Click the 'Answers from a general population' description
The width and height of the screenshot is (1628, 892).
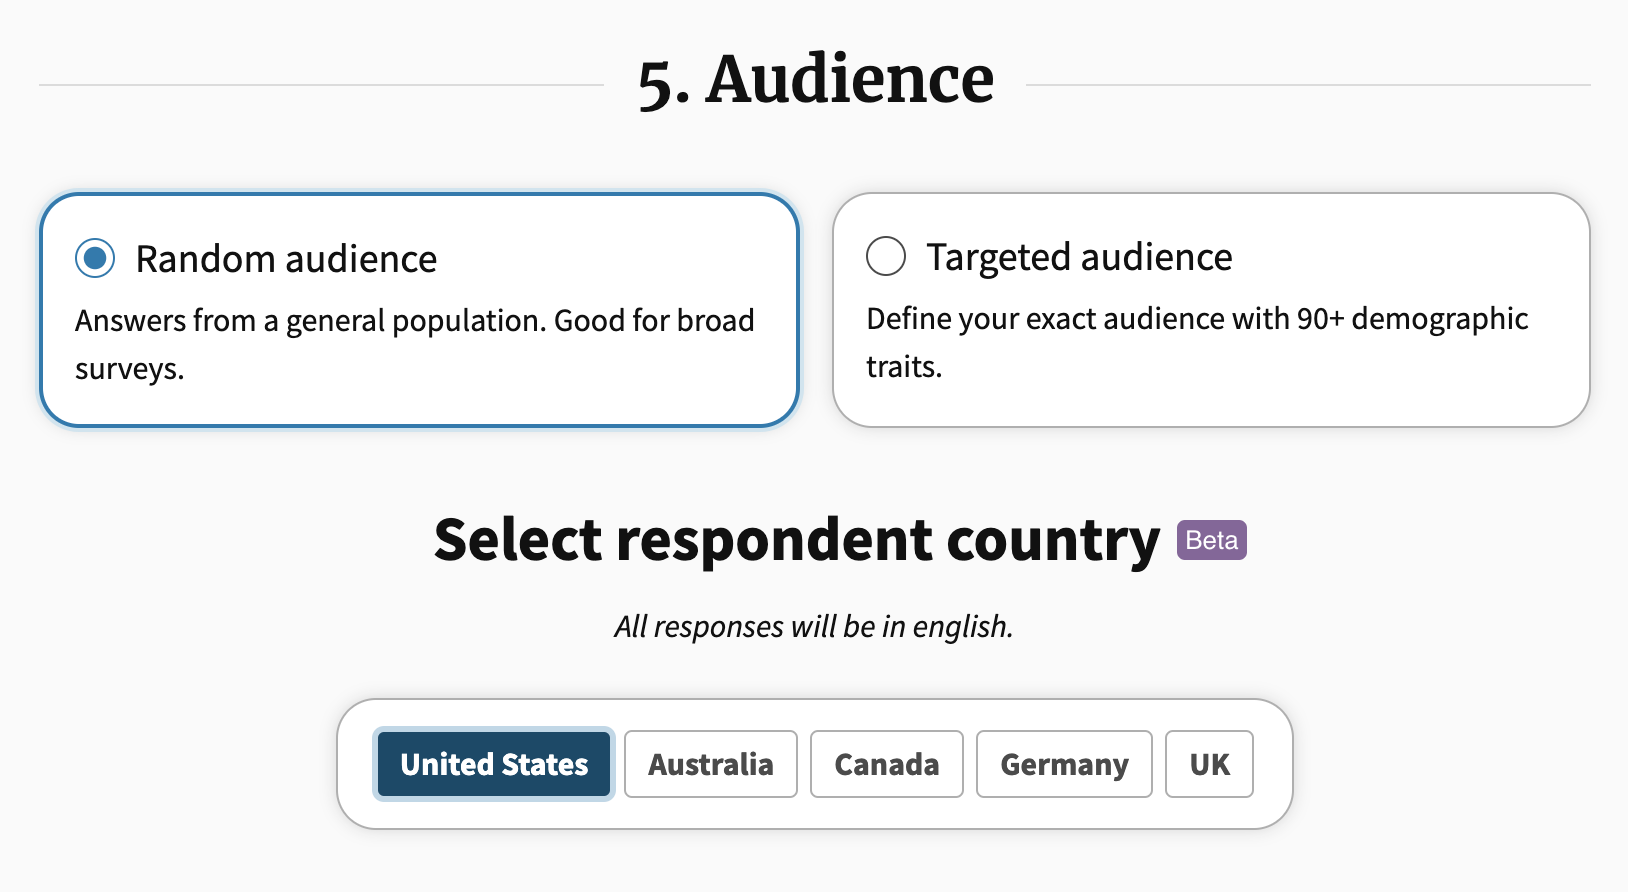tap(414, 344)
